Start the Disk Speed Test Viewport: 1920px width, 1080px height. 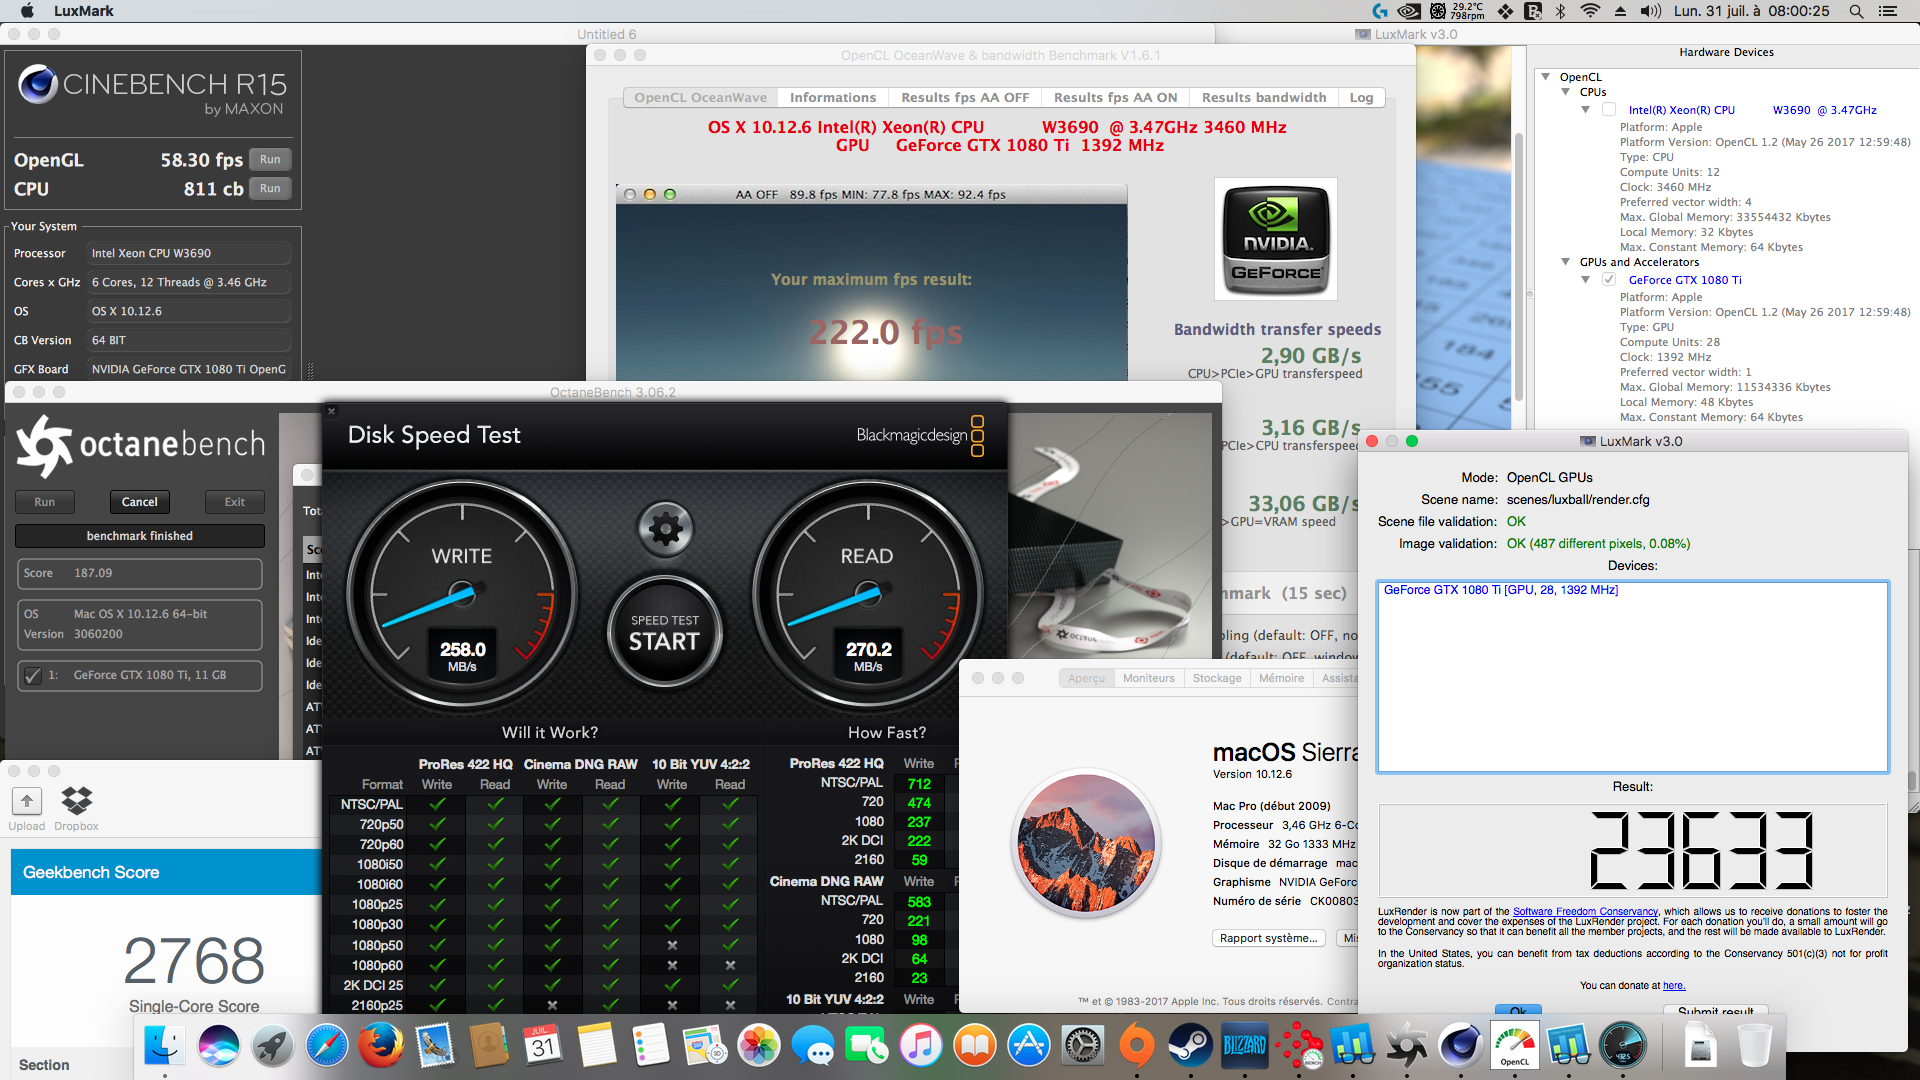pos(665,633)
